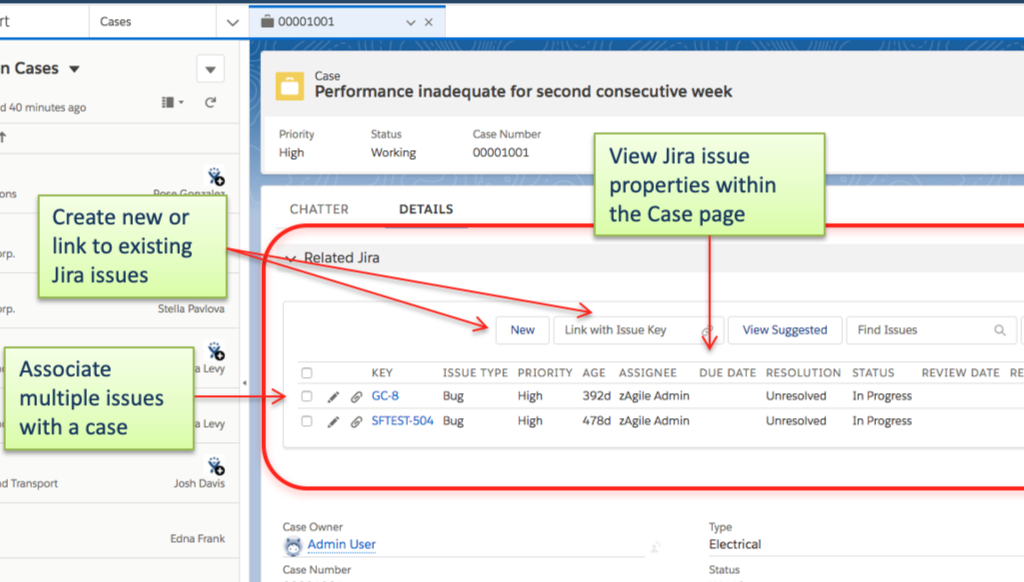Select the checkbox on the SFTEST-504 row
1024x582 pixels.
[308, 421]
